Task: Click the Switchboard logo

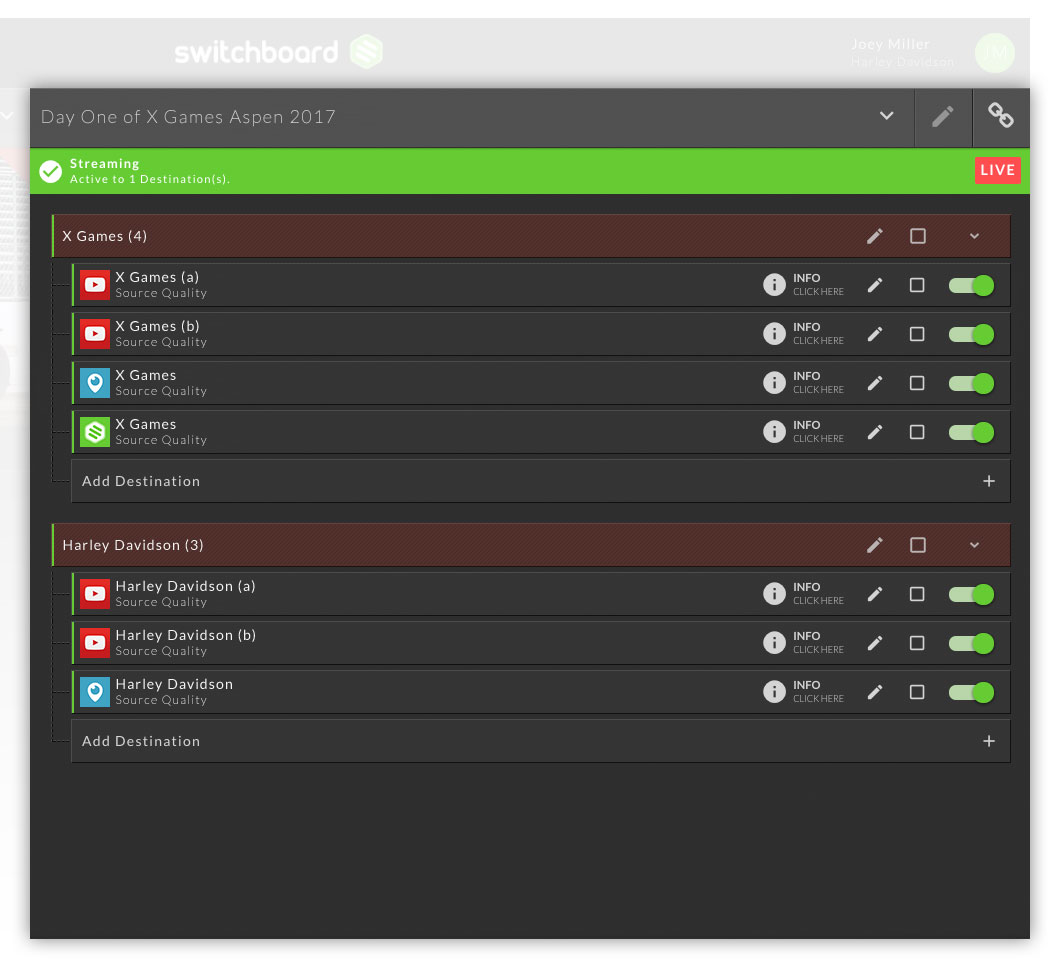Action: [x=279, y=51]
